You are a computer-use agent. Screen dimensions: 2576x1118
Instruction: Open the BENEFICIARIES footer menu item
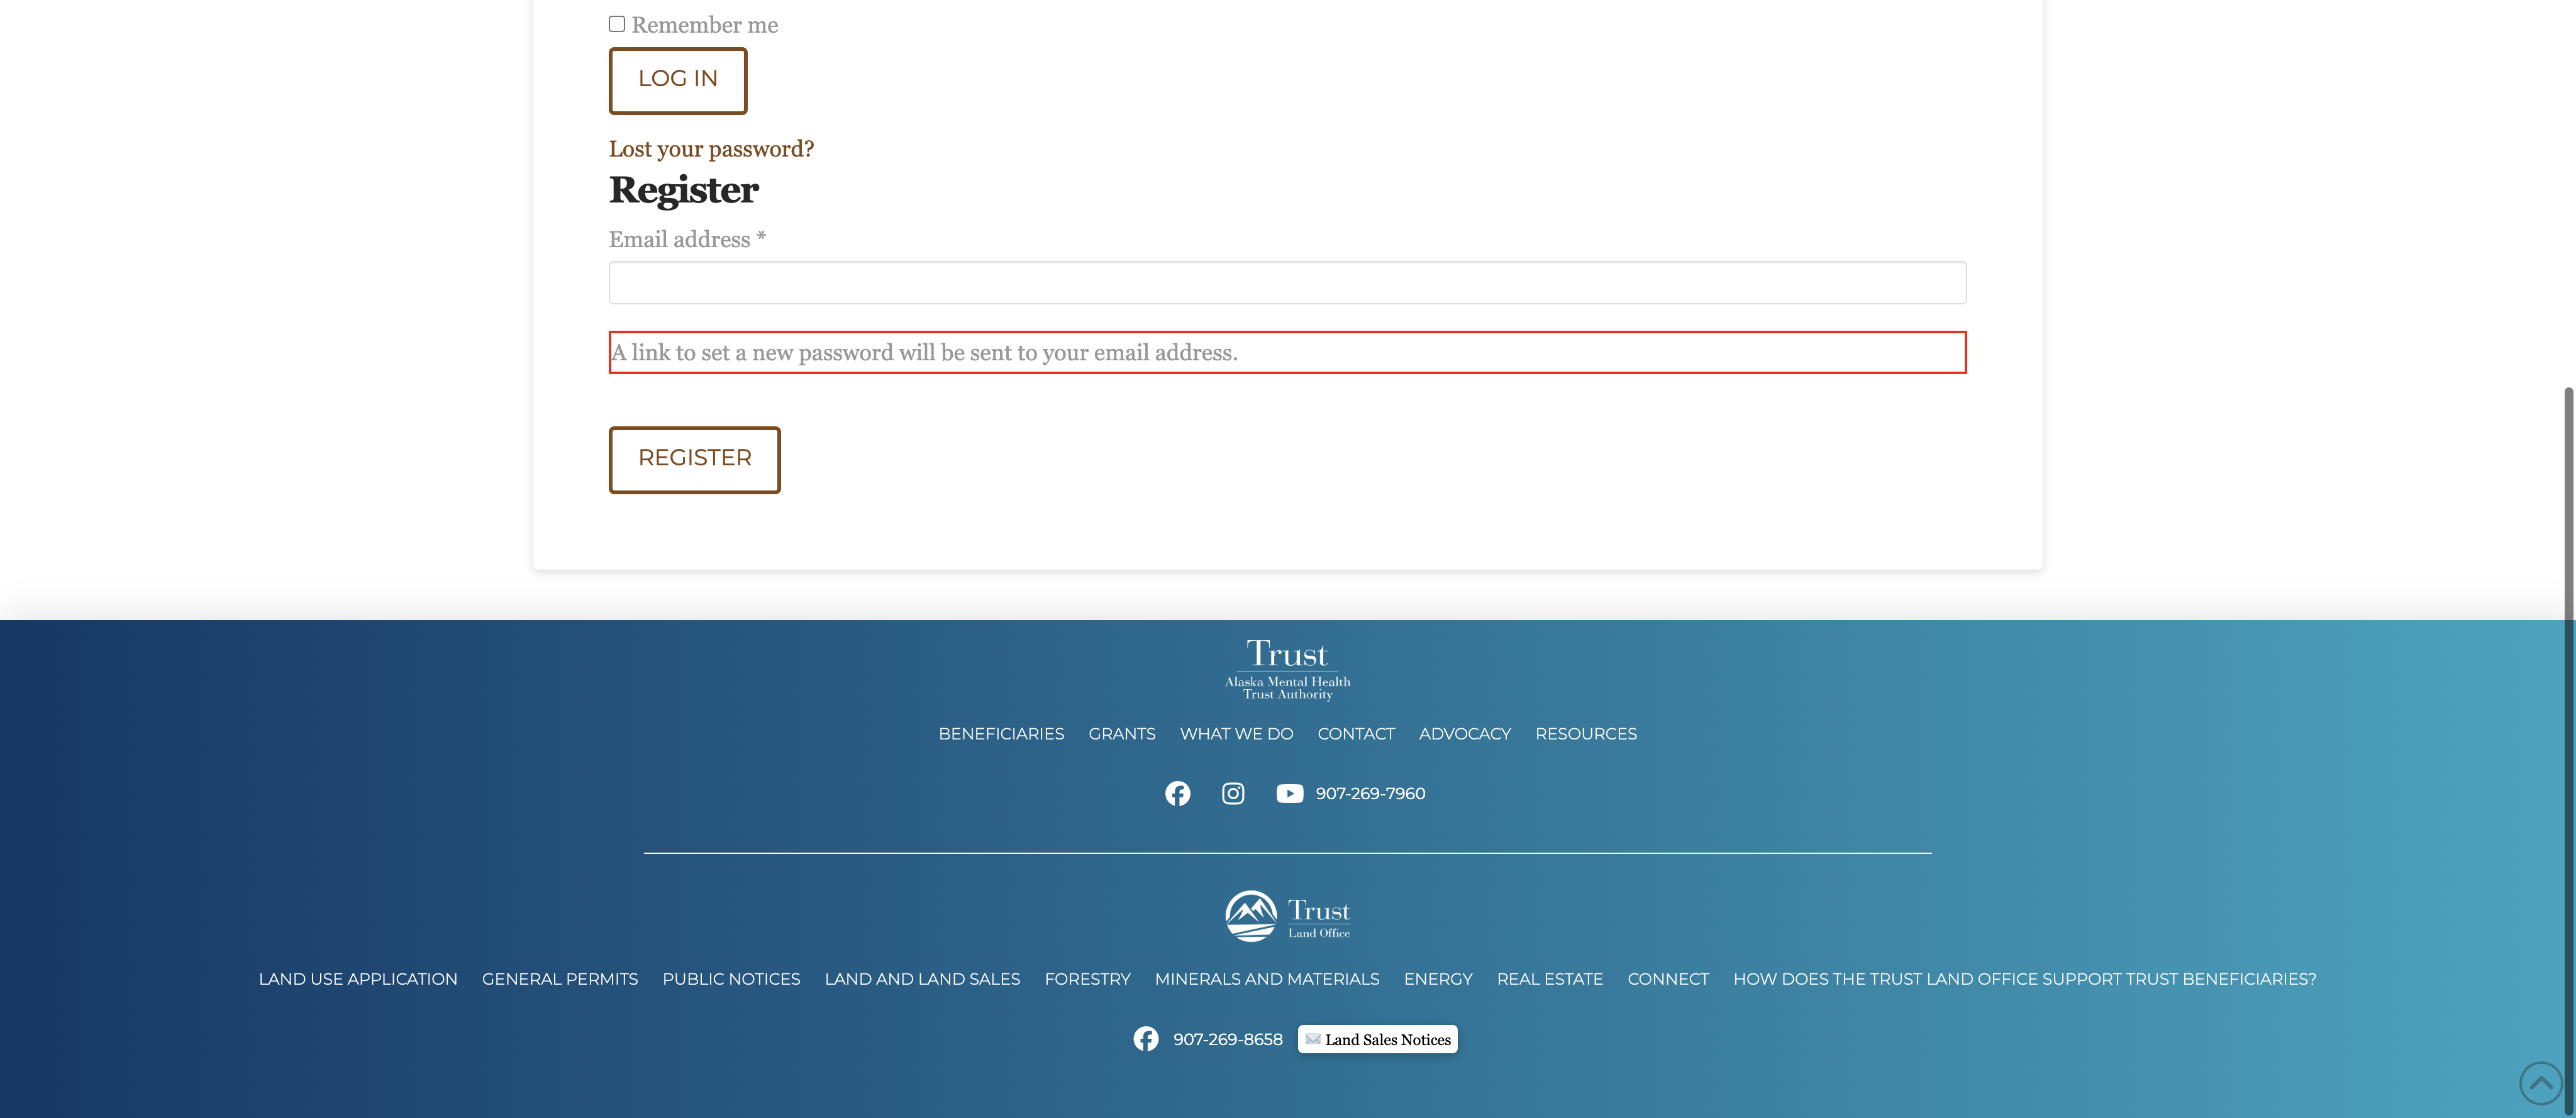(x=1001, y=734)
